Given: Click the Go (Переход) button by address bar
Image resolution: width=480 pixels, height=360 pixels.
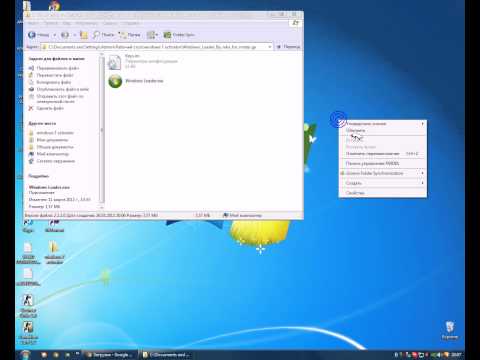Looking at the screenshot, I should [x=288, y=47].
